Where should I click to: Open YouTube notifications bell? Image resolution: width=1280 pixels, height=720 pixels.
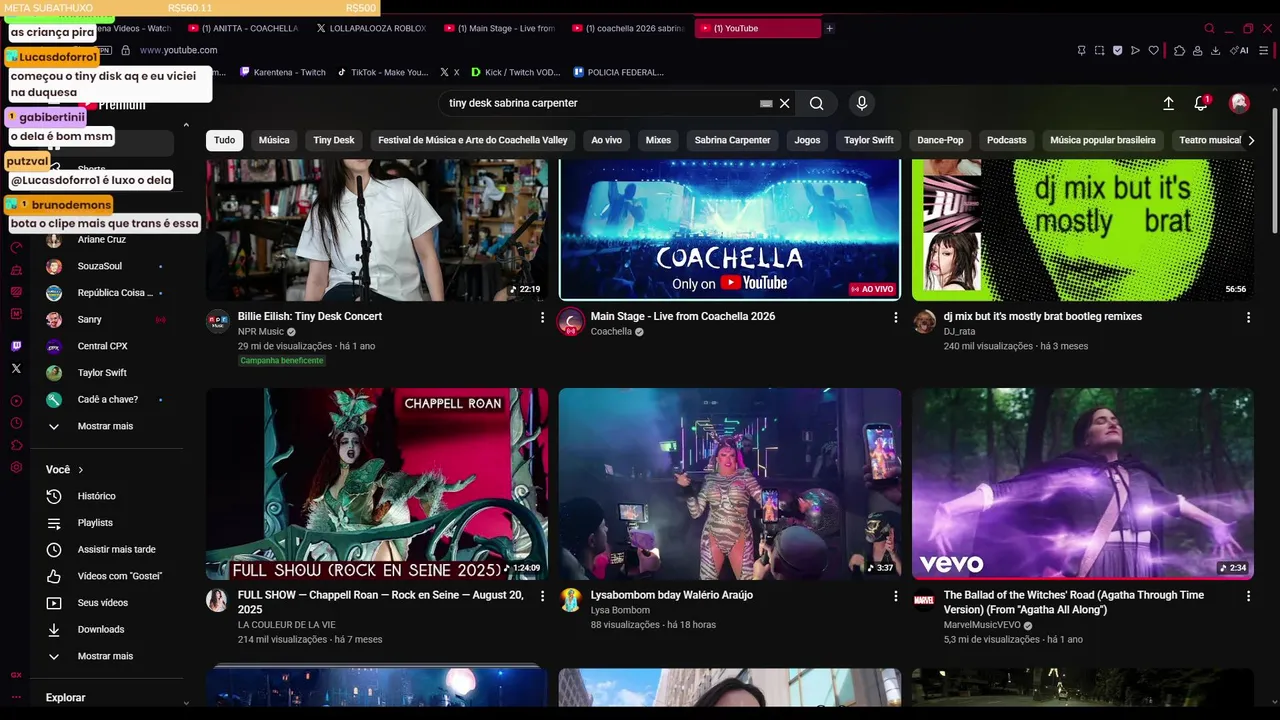pos(1201,103)
